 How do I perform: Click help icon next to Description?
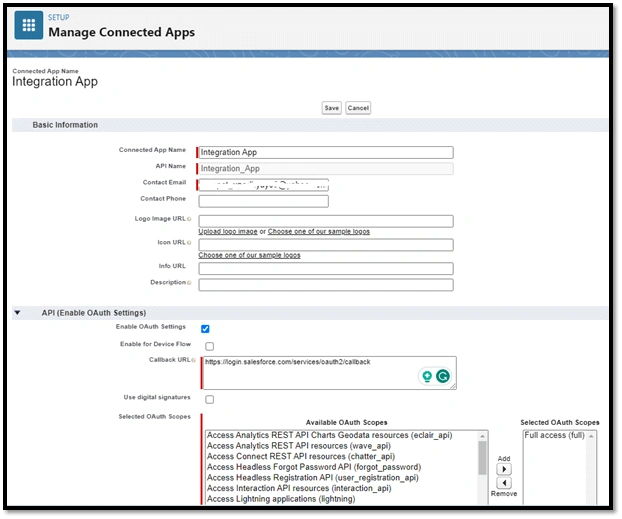189,283
